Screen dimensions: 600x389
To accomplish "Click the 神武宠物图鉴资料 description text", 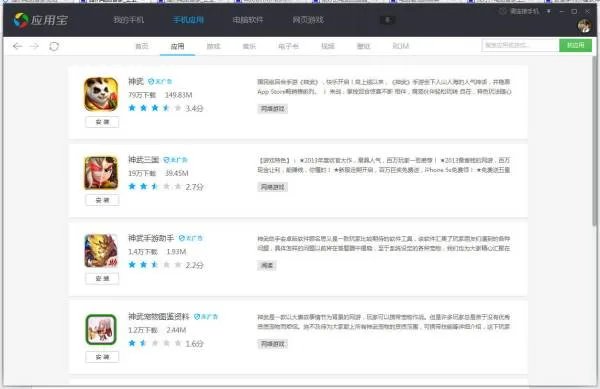I will [384, 322].
